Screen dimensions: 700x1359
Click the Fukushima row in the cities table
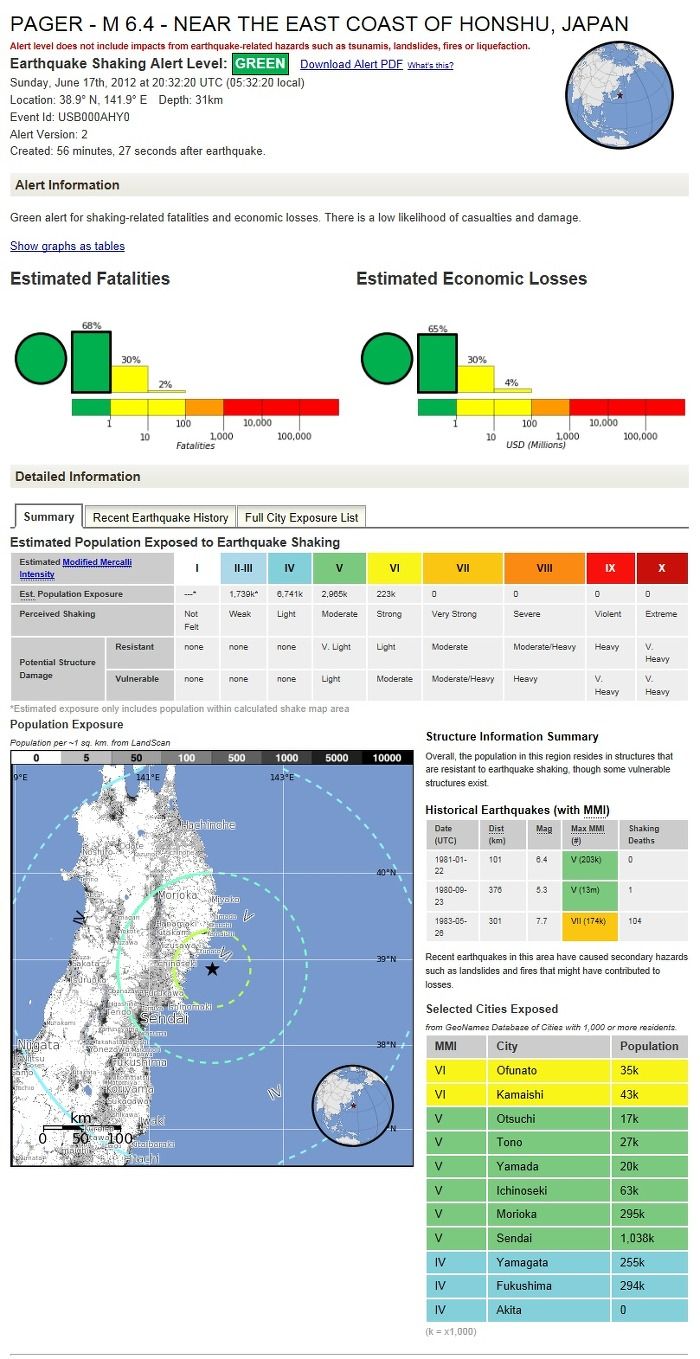tap(557, 1286)
